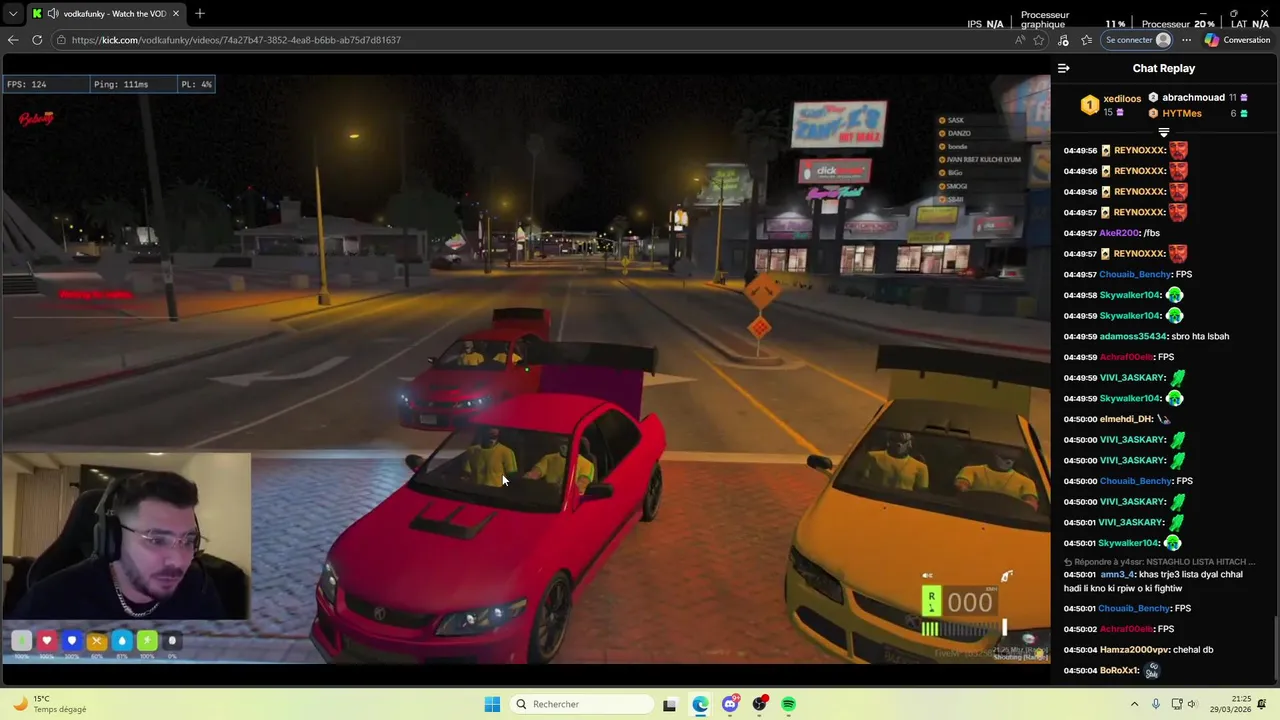
Task: Click username amn3_4 in chat
Action: (x=1118, y=575)
